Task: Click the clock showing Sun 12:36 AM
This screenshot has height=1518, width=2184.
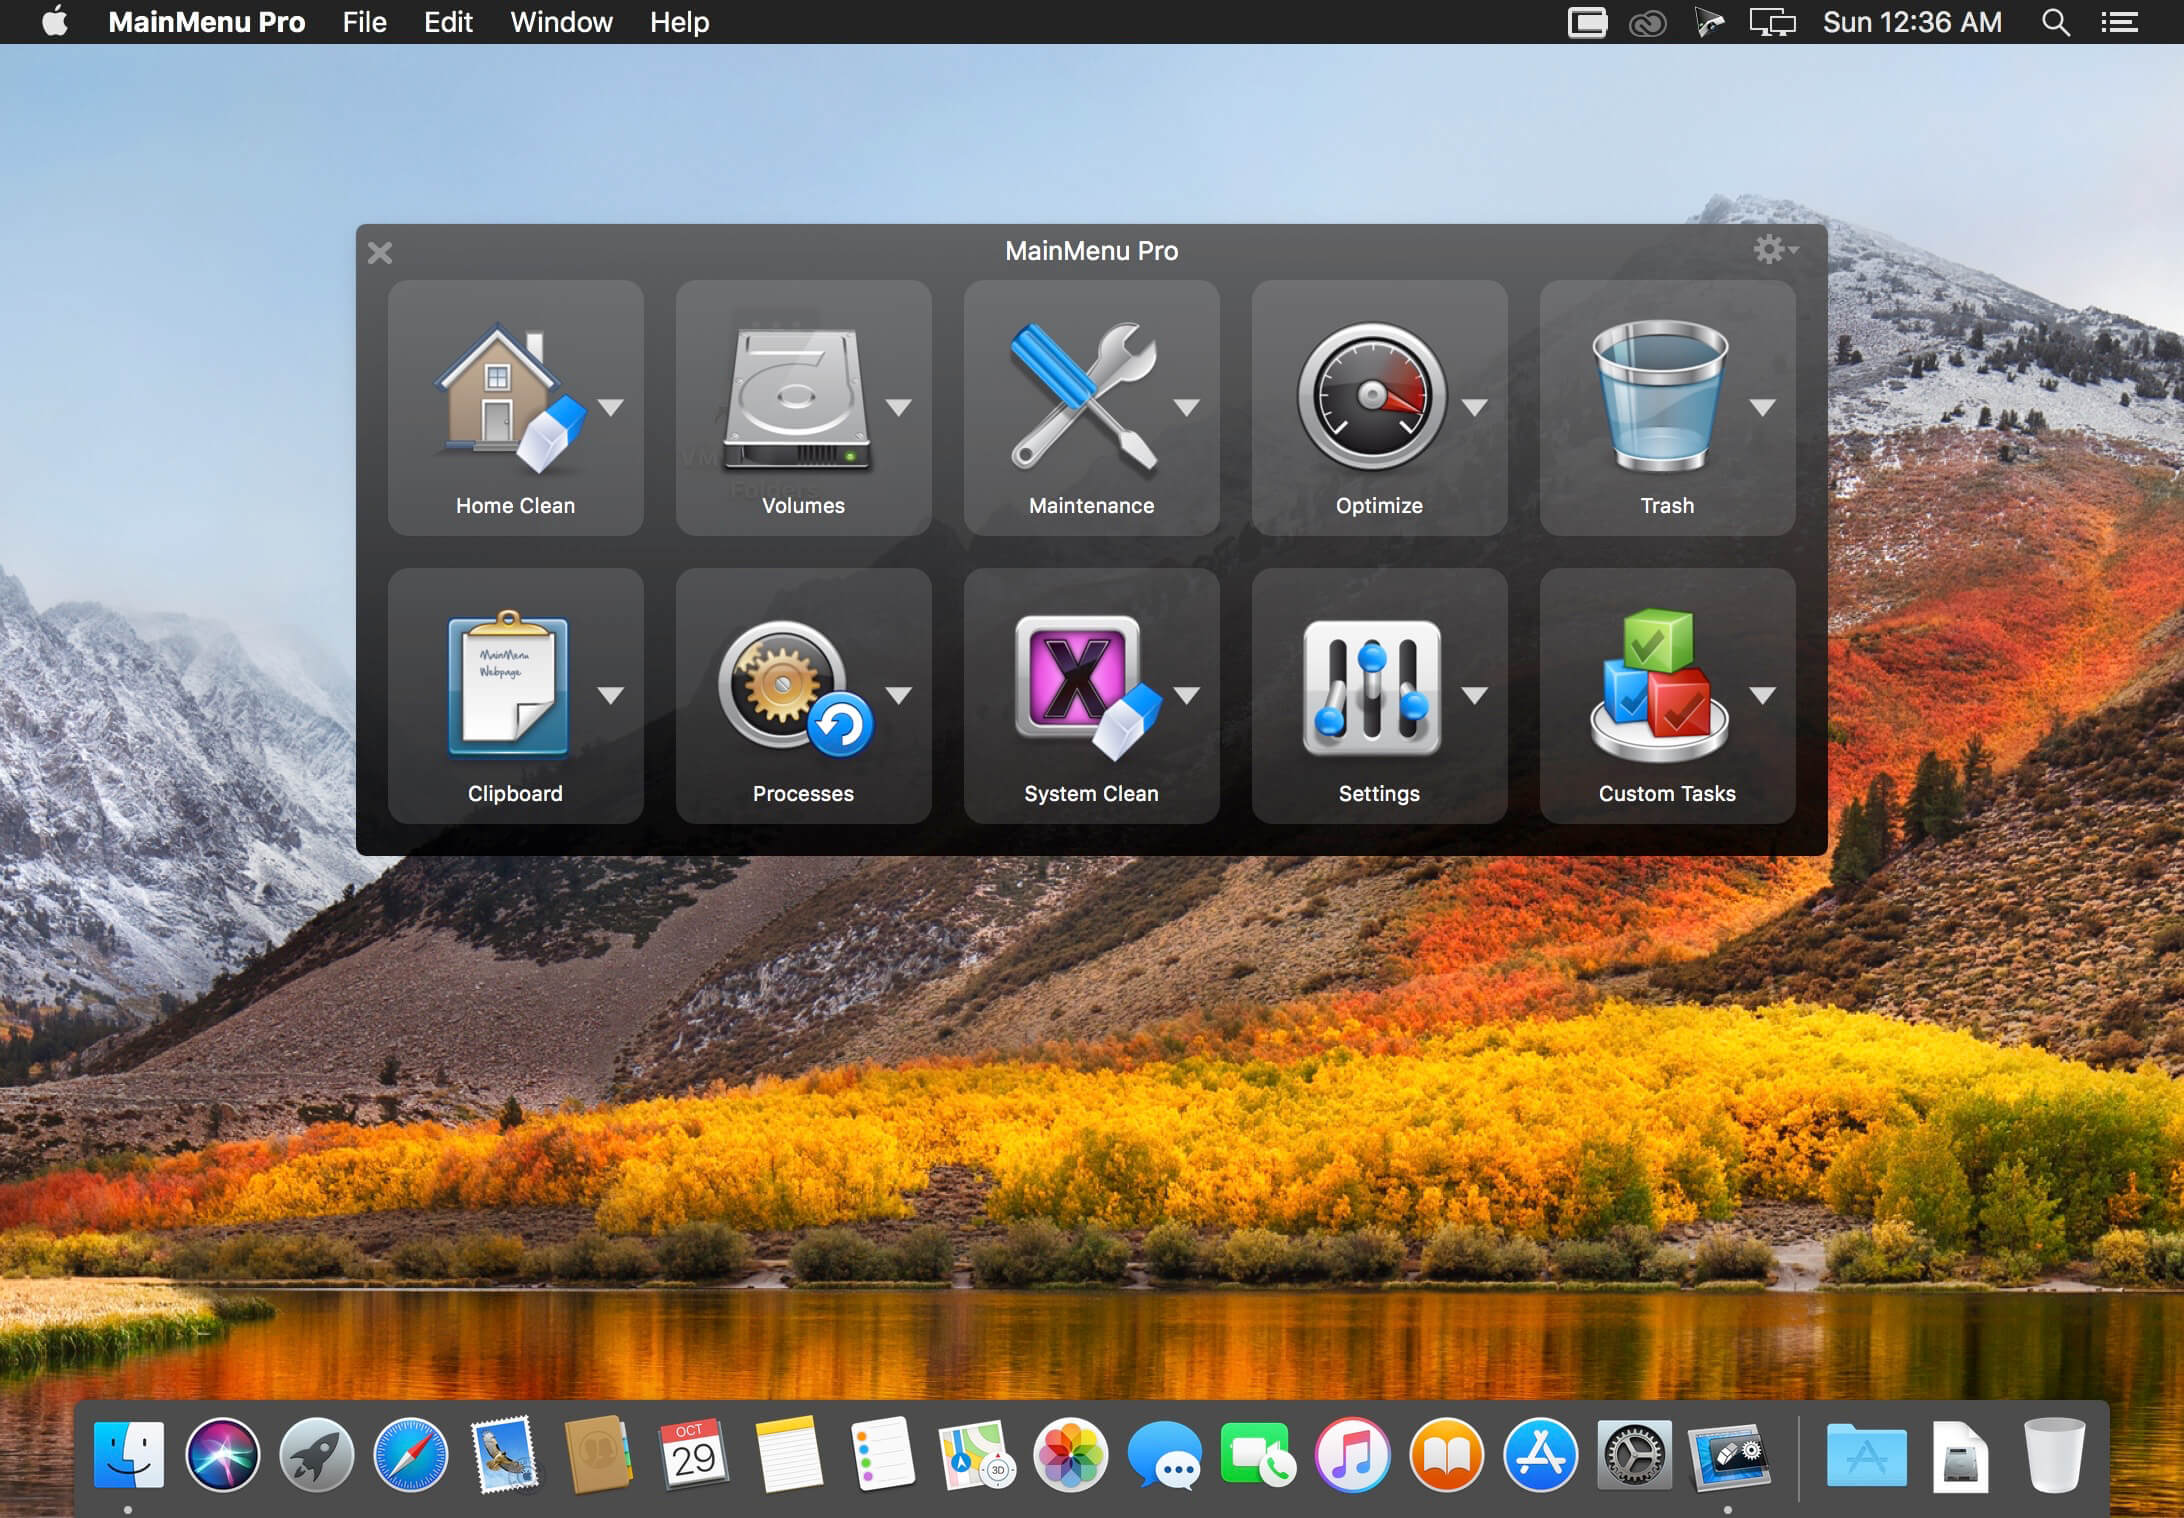Action: (x=1912, y=22)
